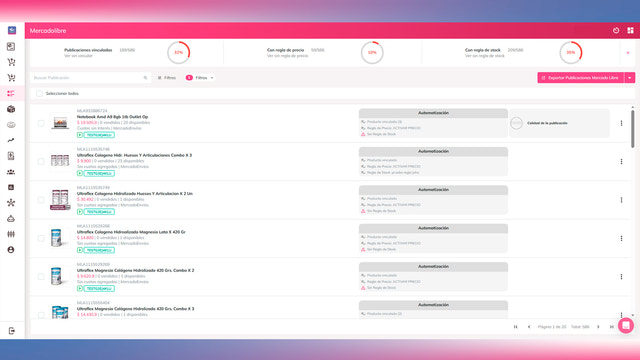The width and height of the screenshot is (640, 360).
Task: Click the logout icon at sidebar bottom
Action: click(11, 331)
